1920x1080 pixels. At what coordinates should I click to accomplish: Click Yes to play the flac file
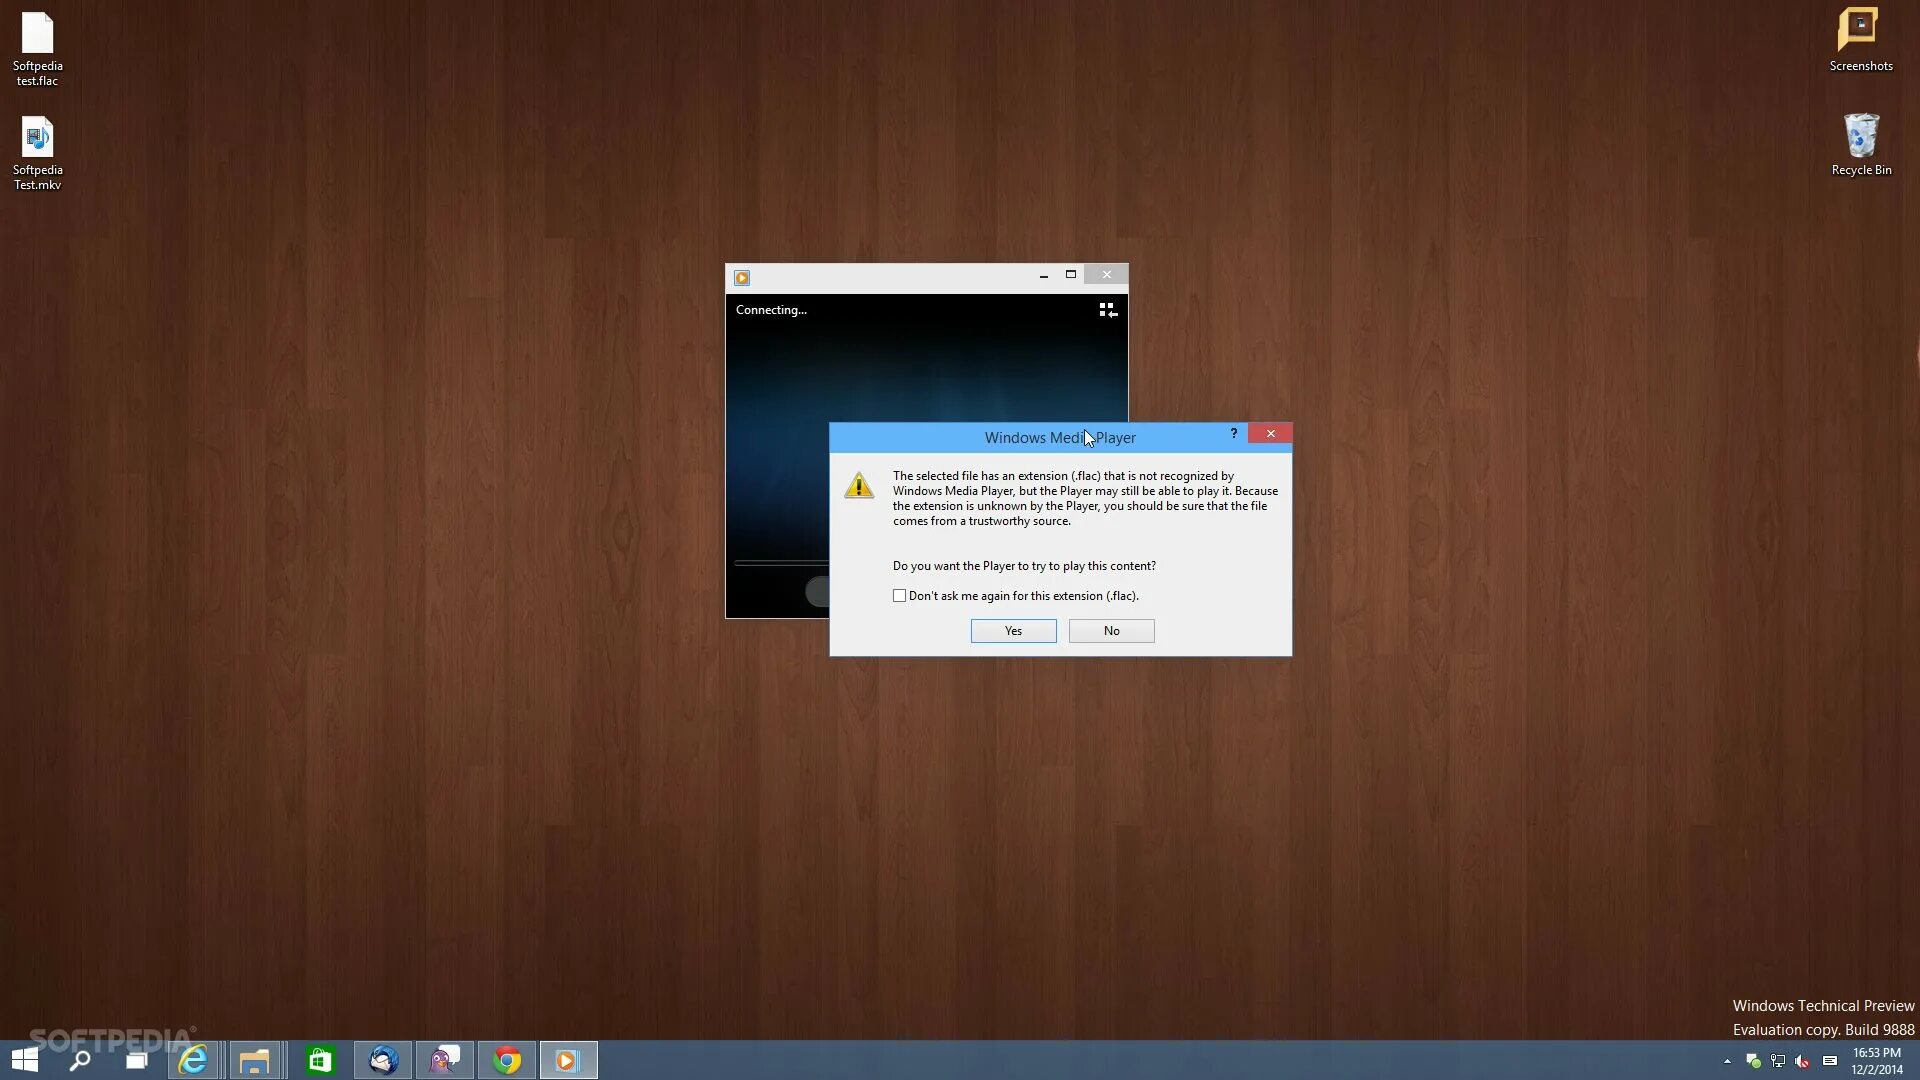[1013, 631]
